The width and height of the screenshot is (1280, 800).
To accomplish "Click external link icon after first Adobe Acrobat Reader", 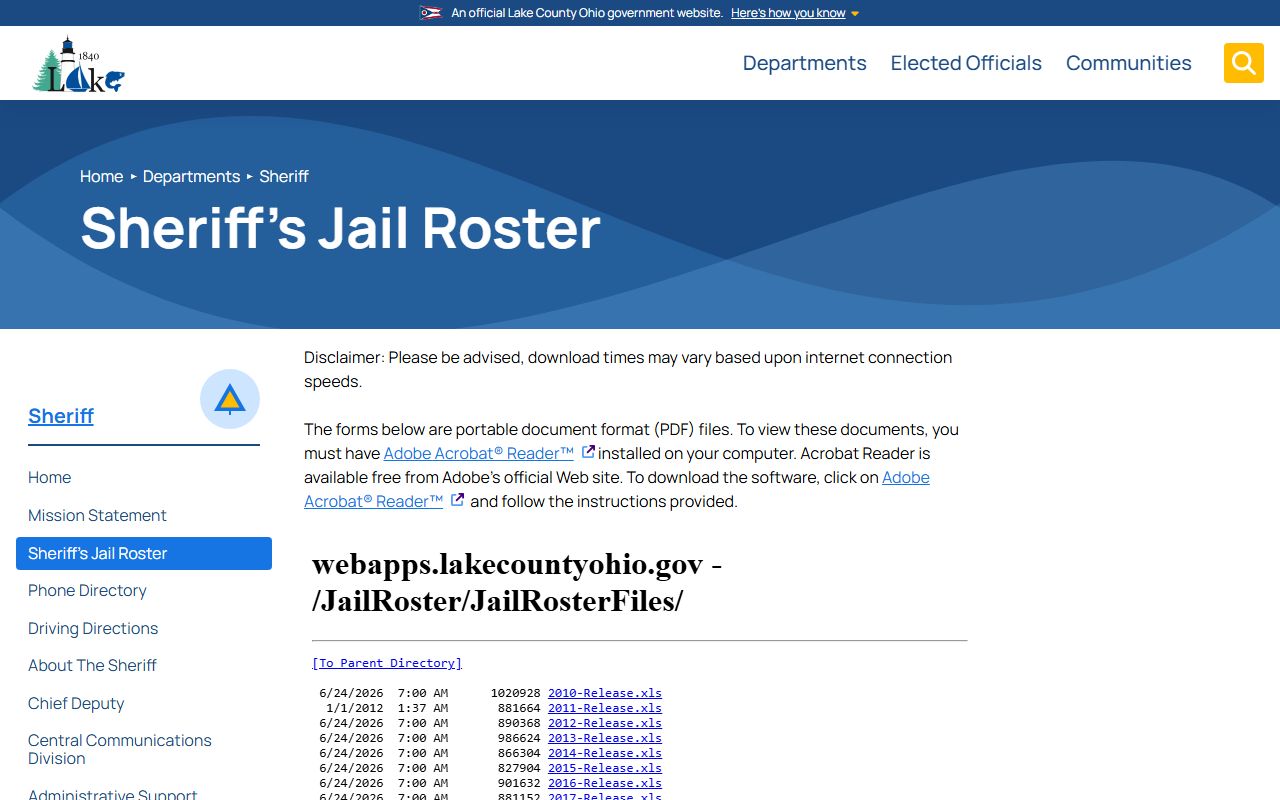I will (x=588, y=452).
